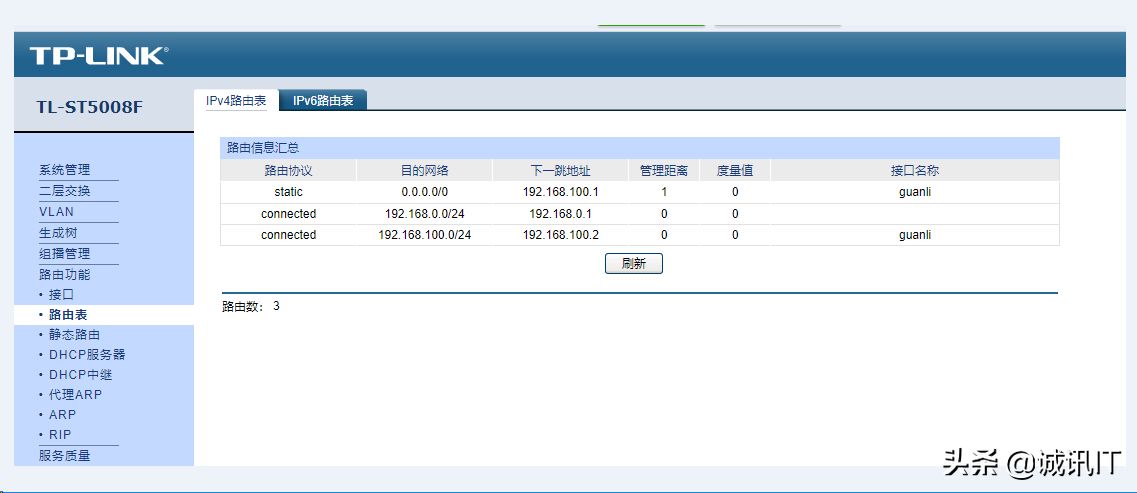Expand the 服务质量 menu section
1137x493 pixels.
coord(65,456)
